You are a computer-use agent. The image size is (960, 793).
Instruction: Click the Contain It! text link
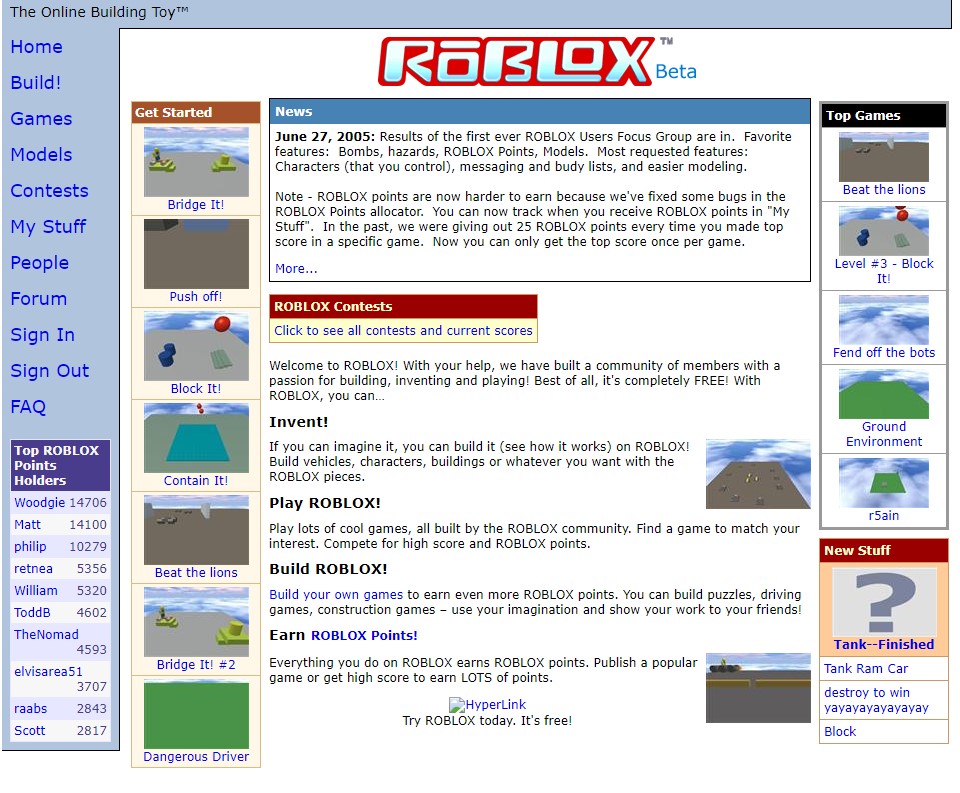pos(196,481)
